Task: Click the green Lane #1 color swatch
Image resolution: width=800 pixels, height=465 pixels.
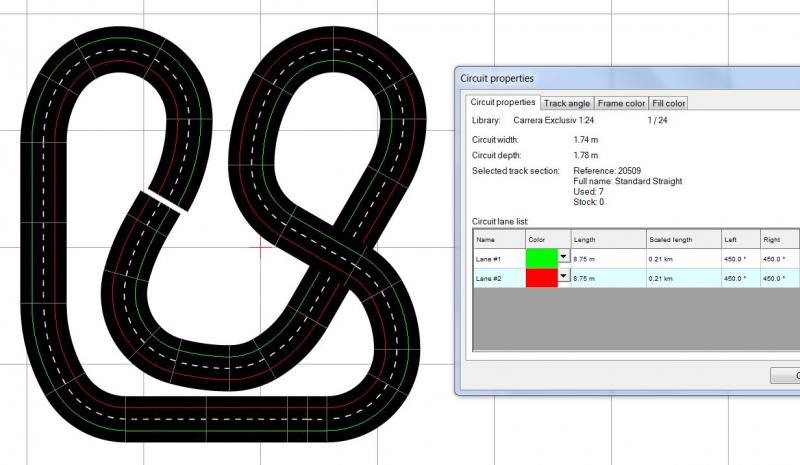Action: (541, 258)
